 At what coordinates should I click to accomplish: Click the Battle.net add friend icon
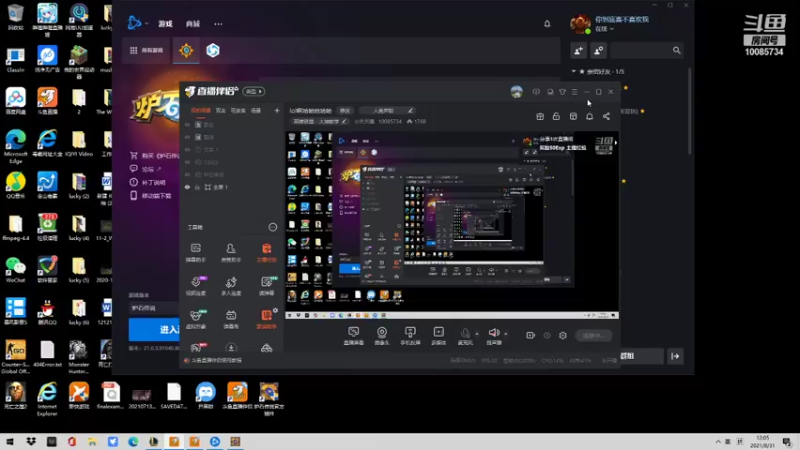coord(579,50)
